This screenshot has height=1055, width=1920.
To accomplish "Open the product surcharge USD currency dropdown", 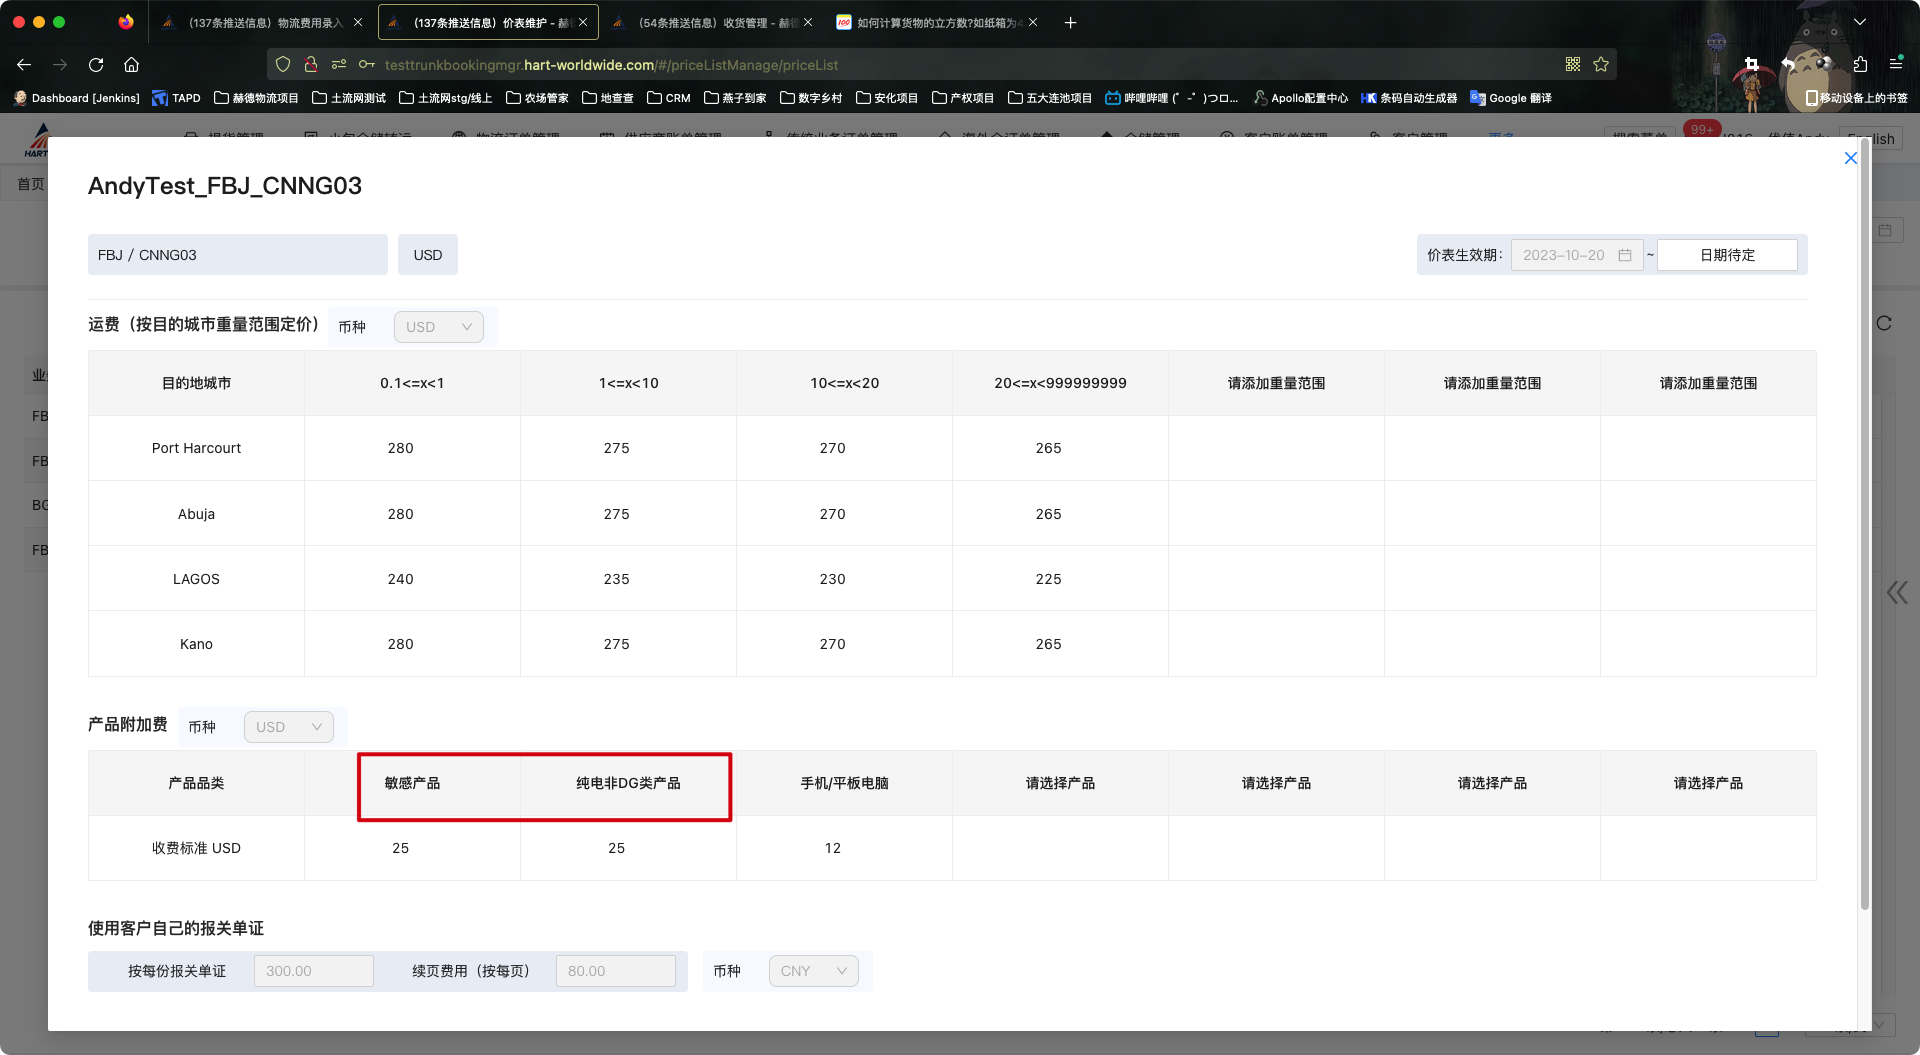I will (x=288, y=727).
